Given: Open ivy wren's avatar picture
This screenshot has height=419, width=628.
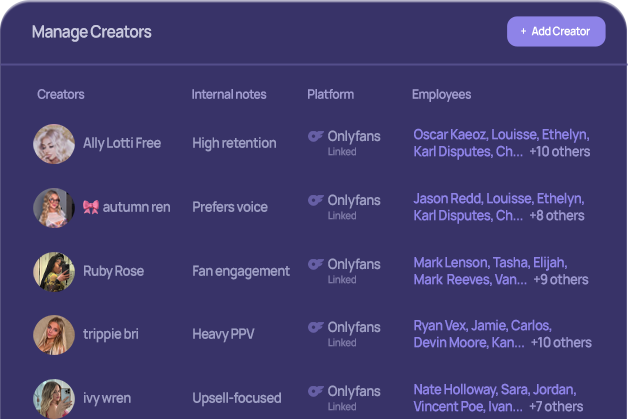Looking at the screenshot, I should click(x=54, y=399).
